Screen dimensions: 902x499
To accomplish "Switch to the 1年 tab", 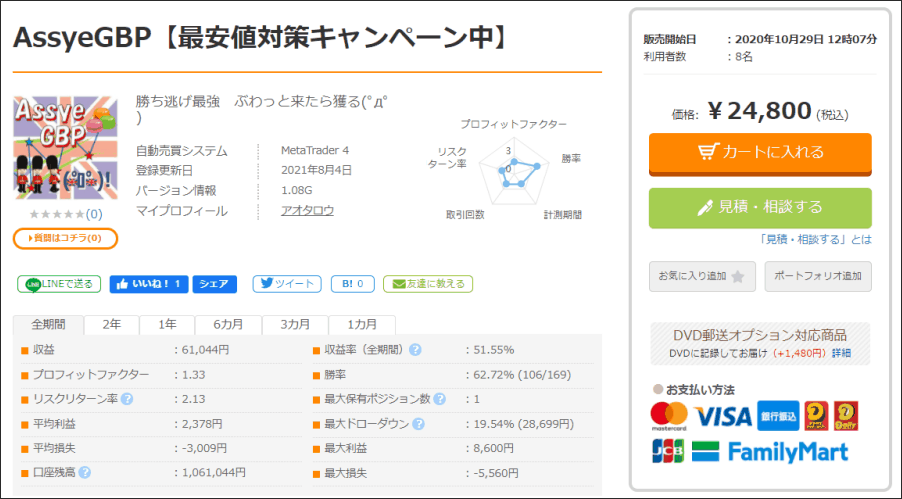I will pyautogui.click(x=167, y=325).
